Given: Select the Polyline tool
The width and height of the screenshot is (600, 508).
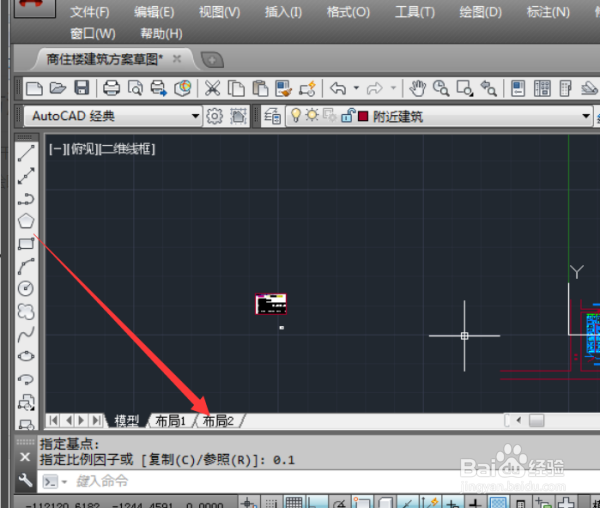Looking at the screenshot, I should tap(26, 199).
